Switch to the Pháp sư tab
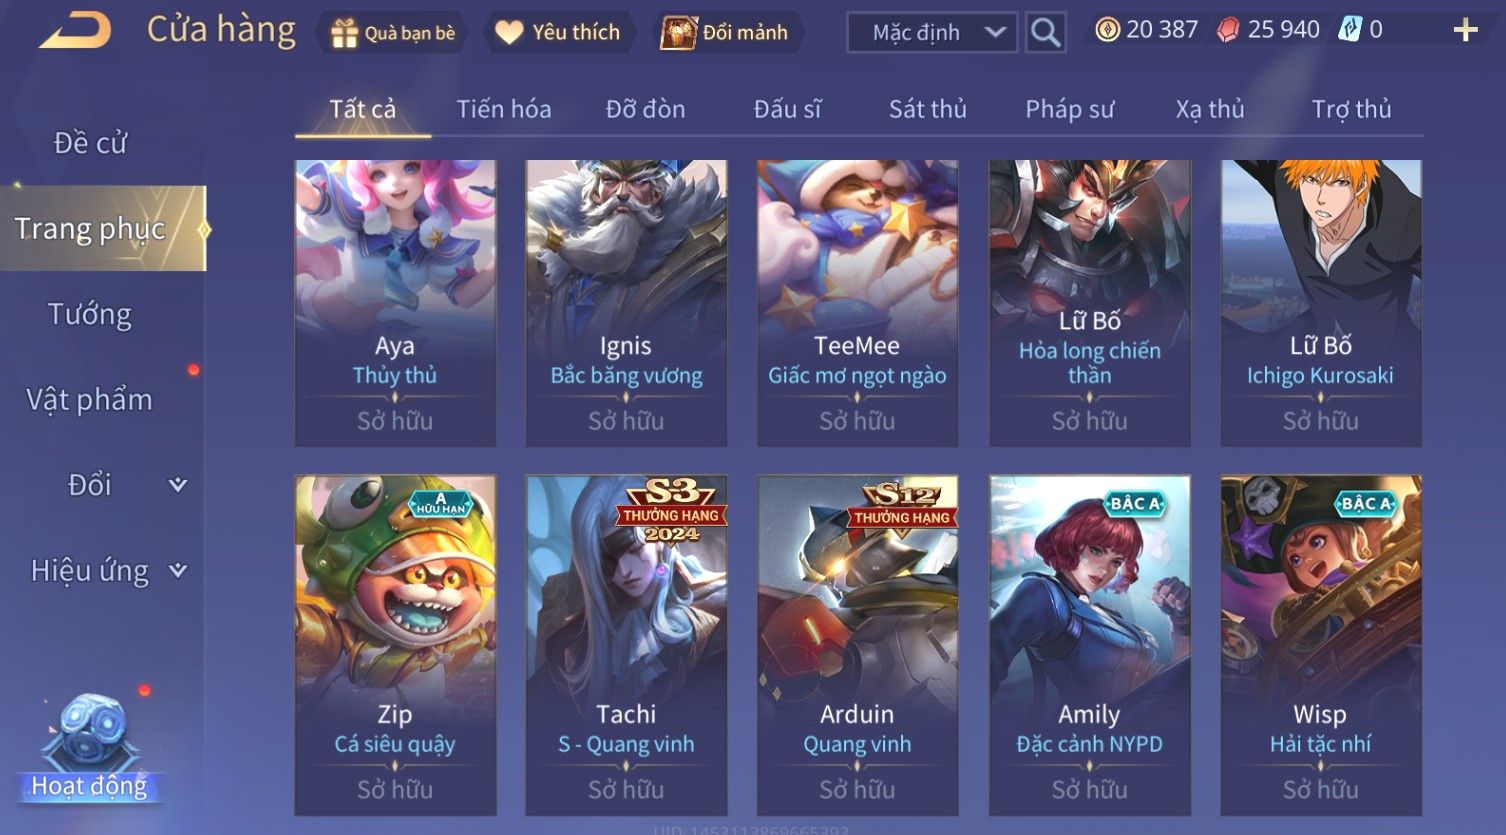Screen dimensions: 1506x835 pyautogui.click(x=1069, y=109)
